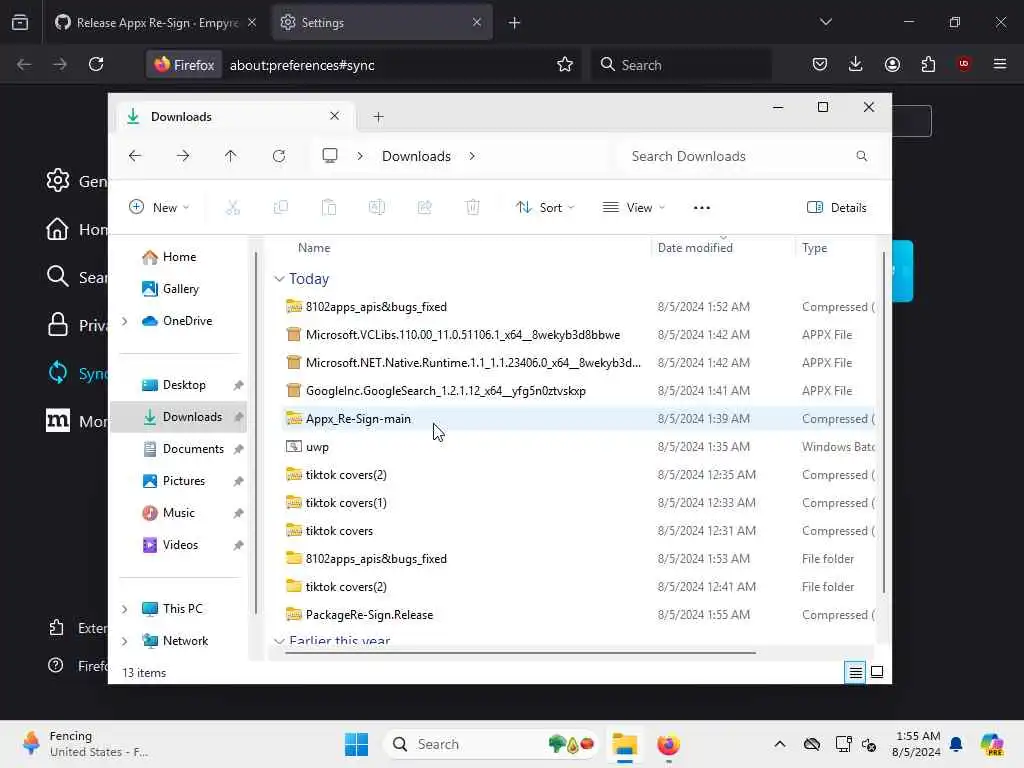This screenshot has height=768, width=1024.
Task: Click the uBlock Origin toolbar icon
Action: coord(964,63)
